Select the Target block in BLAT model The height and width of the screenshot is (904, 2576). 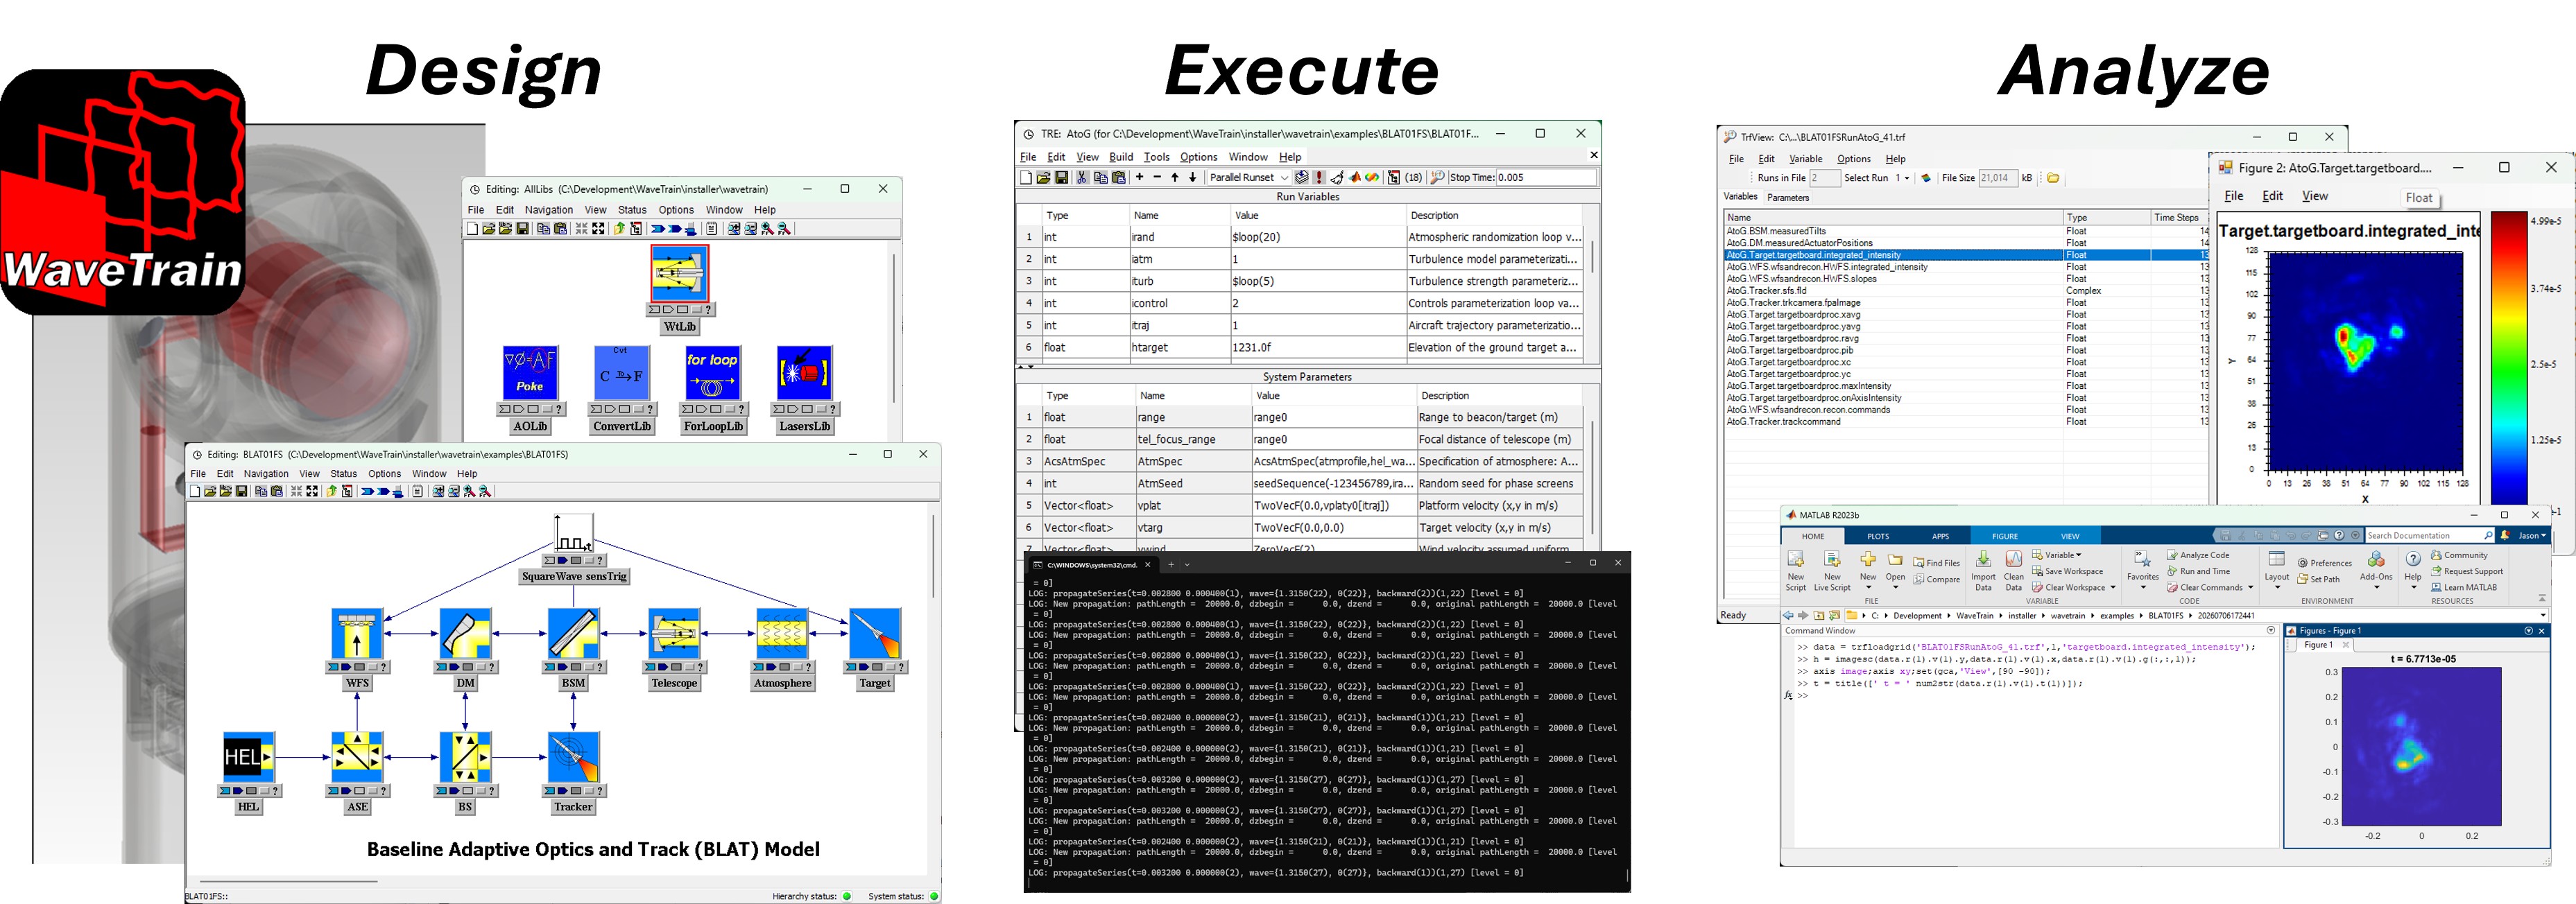coord(874,633)
